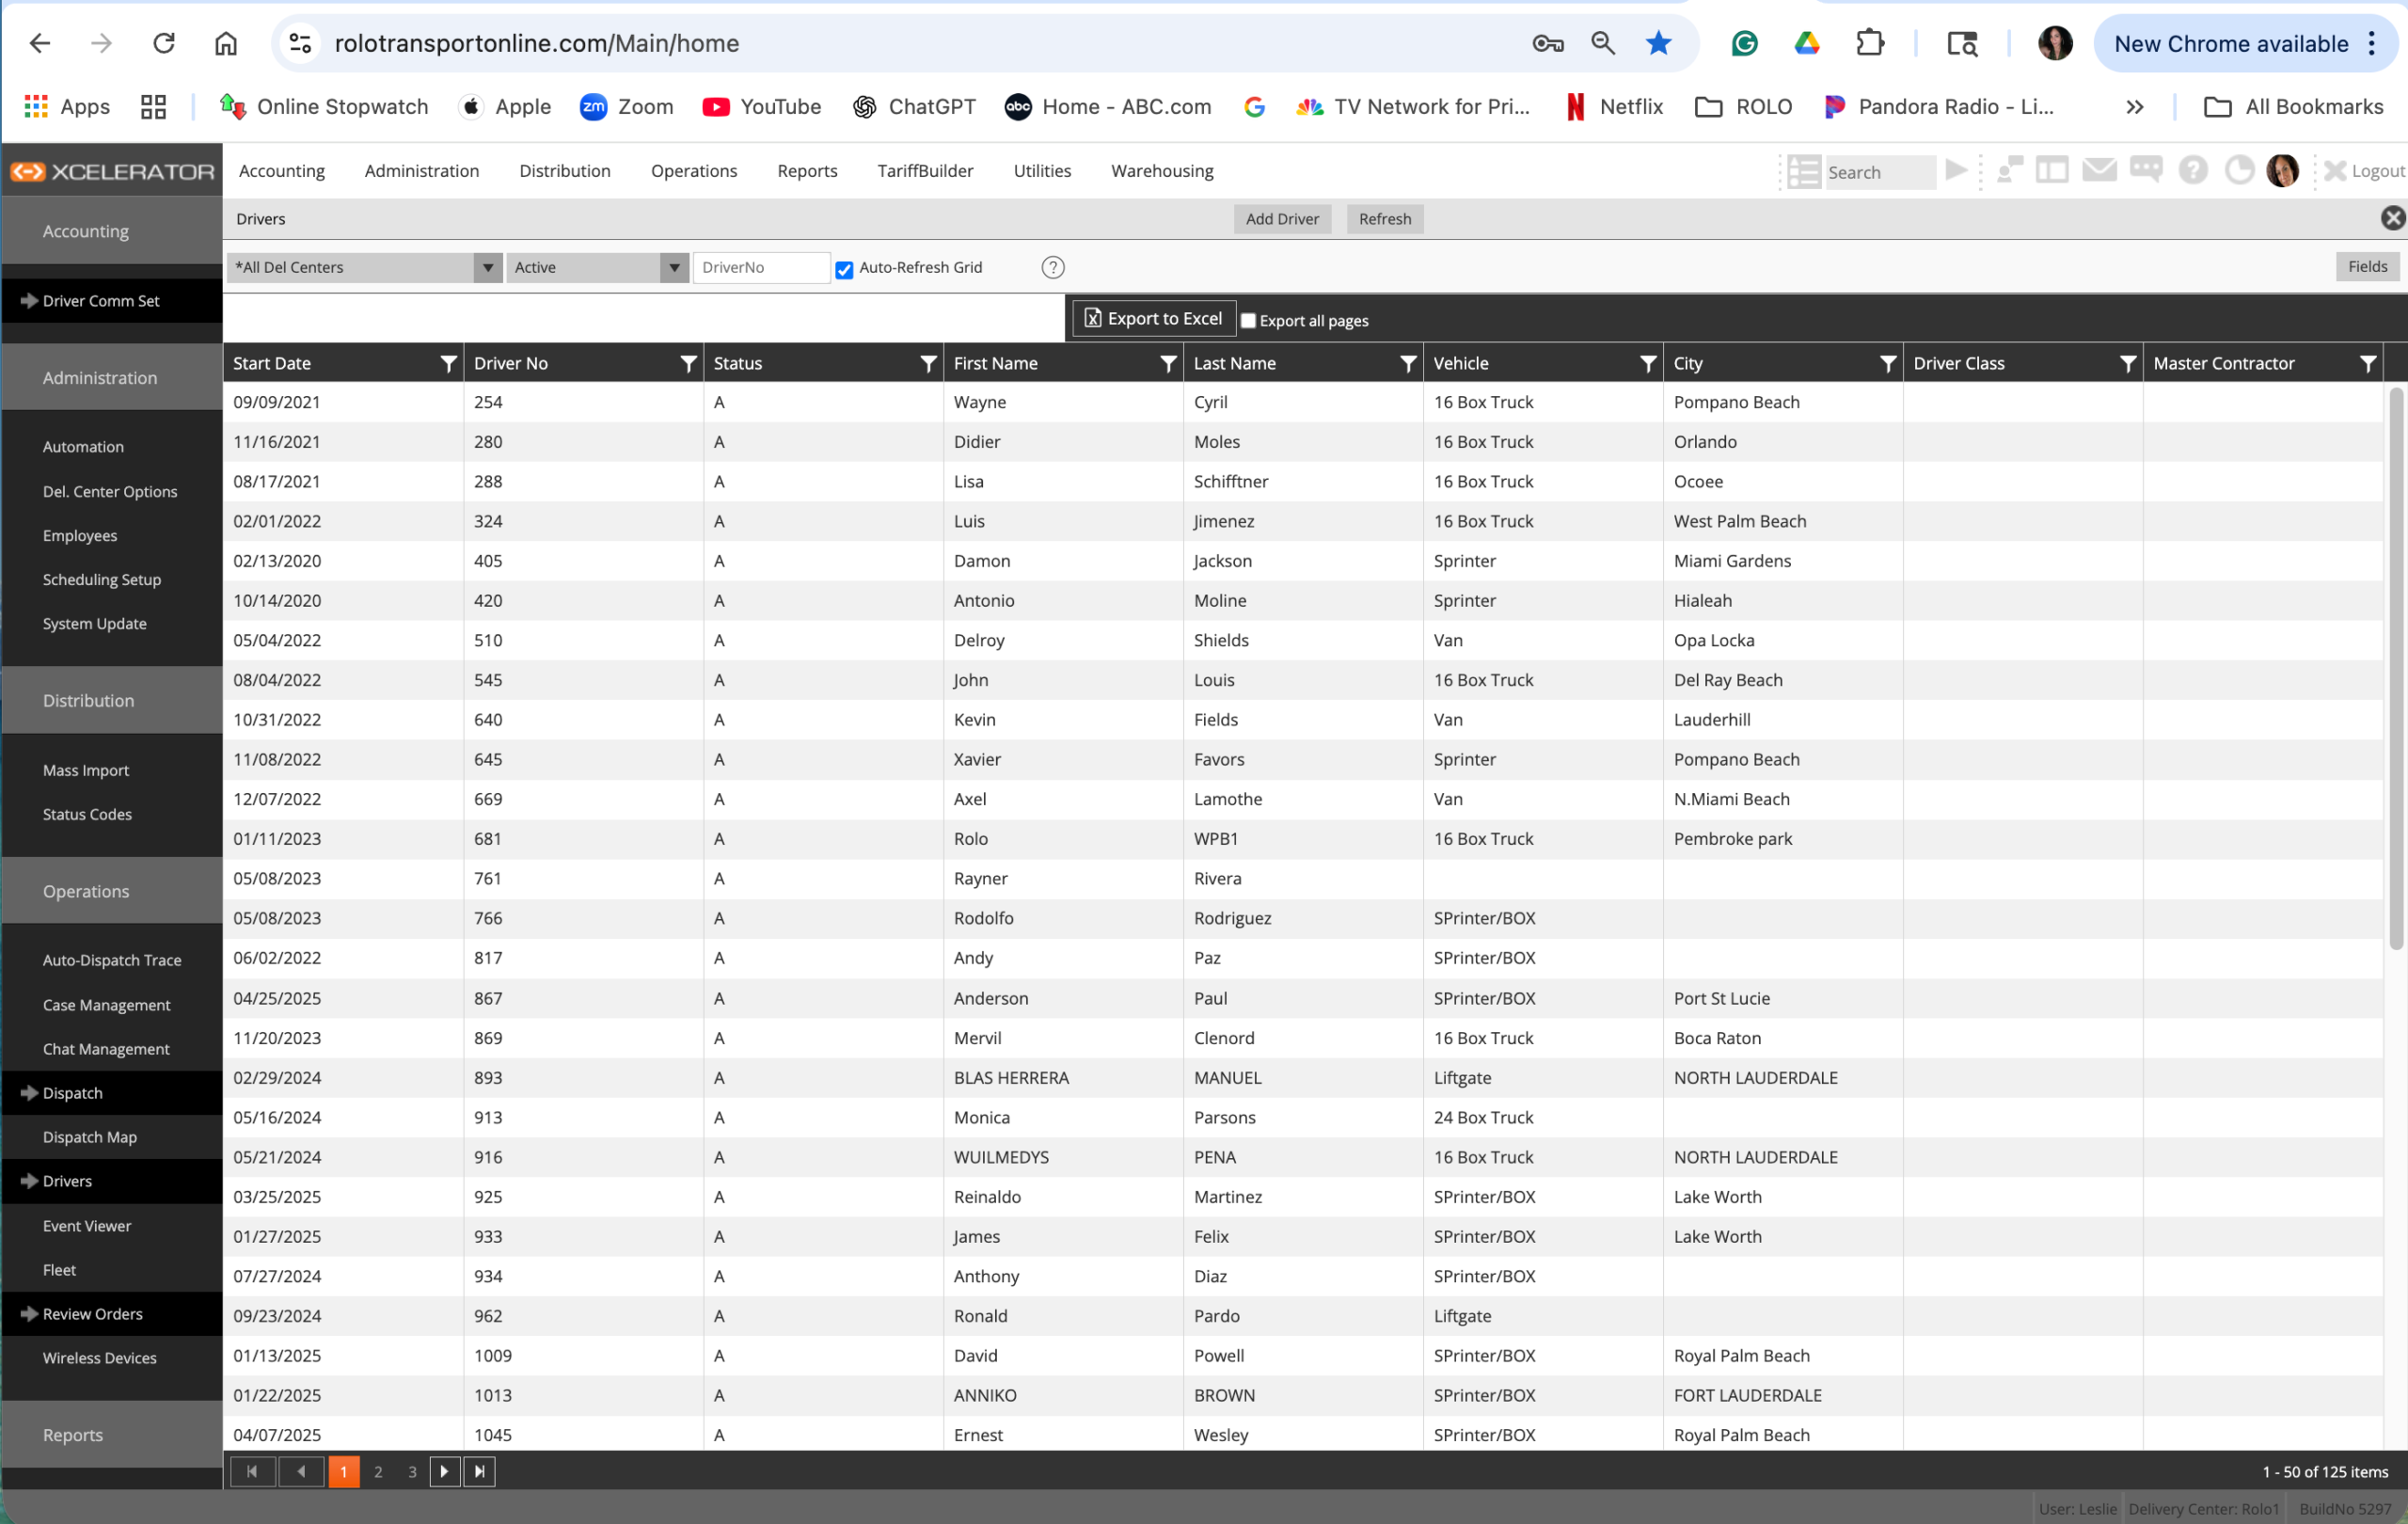Screen dimensions: 2408x1524
Task: Click the Add Driver button
Action: pyautogui.click(x=1282, y=218)
